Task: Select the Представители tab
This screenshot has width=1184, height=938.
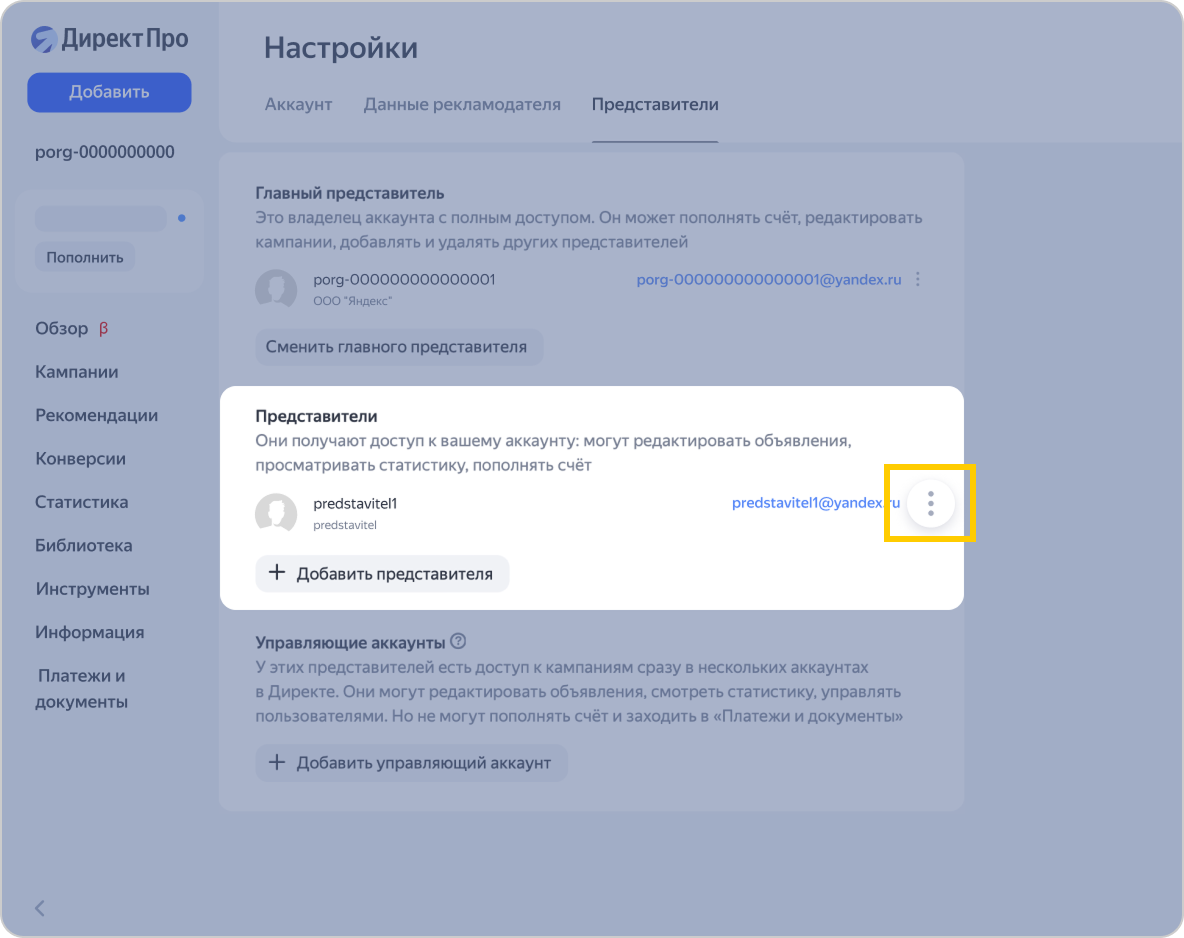Action: point(655,105)
